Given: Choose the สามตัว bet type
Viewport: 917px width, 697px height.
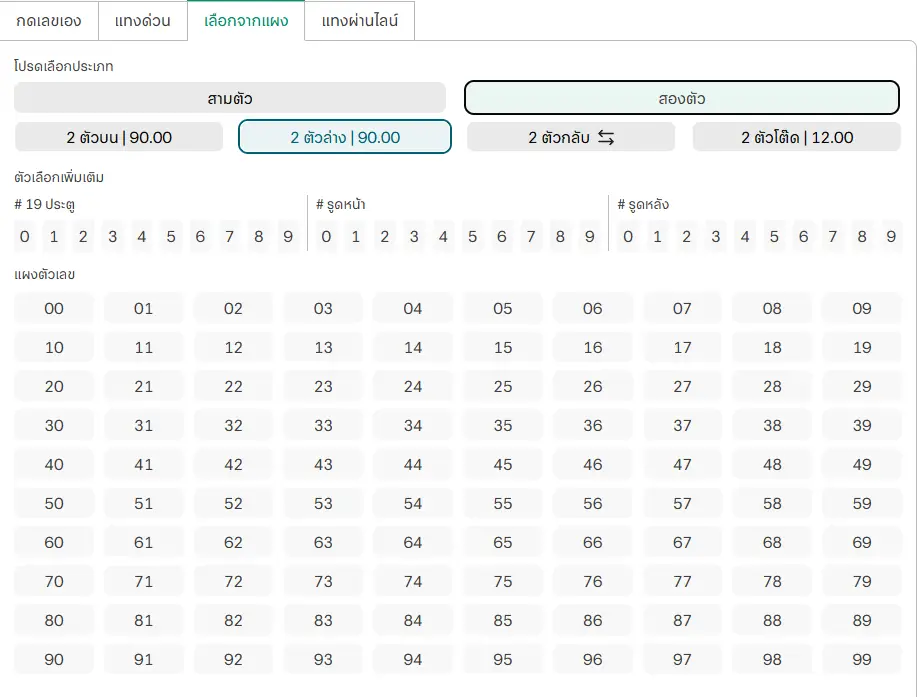Looking at the screenshot, I should (229, 98).
